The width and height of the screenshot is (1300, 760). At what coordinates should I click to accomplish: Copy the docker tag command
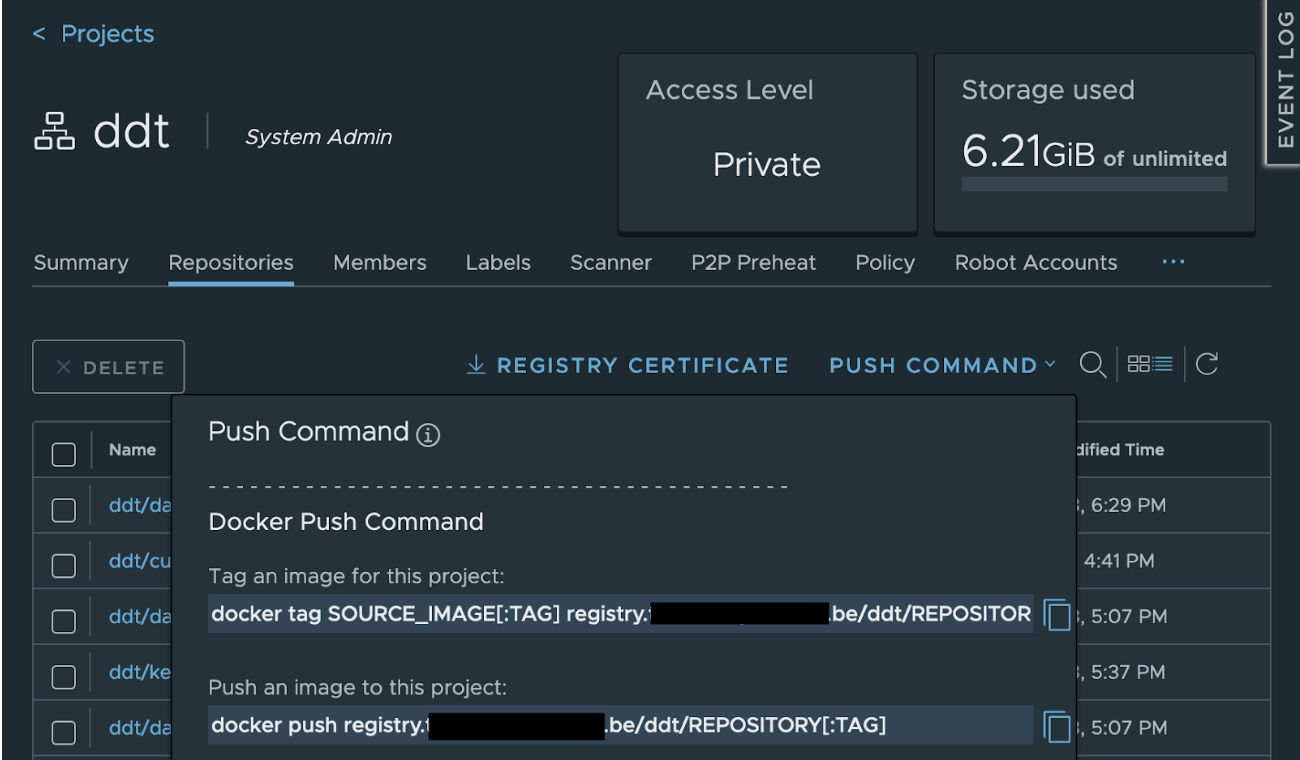pos(1057,615)
